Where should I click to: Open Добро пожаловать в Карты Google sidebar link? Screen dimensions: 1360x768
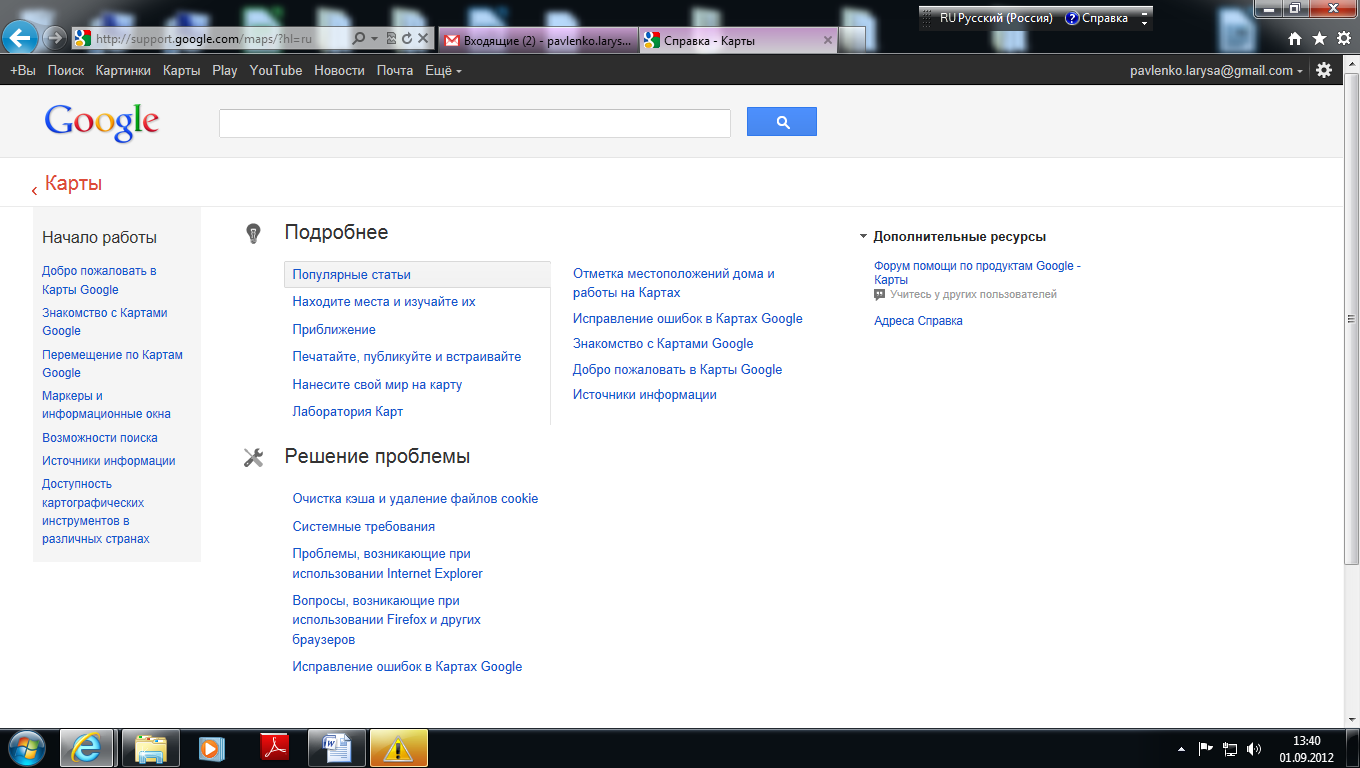tap(99, 280)
